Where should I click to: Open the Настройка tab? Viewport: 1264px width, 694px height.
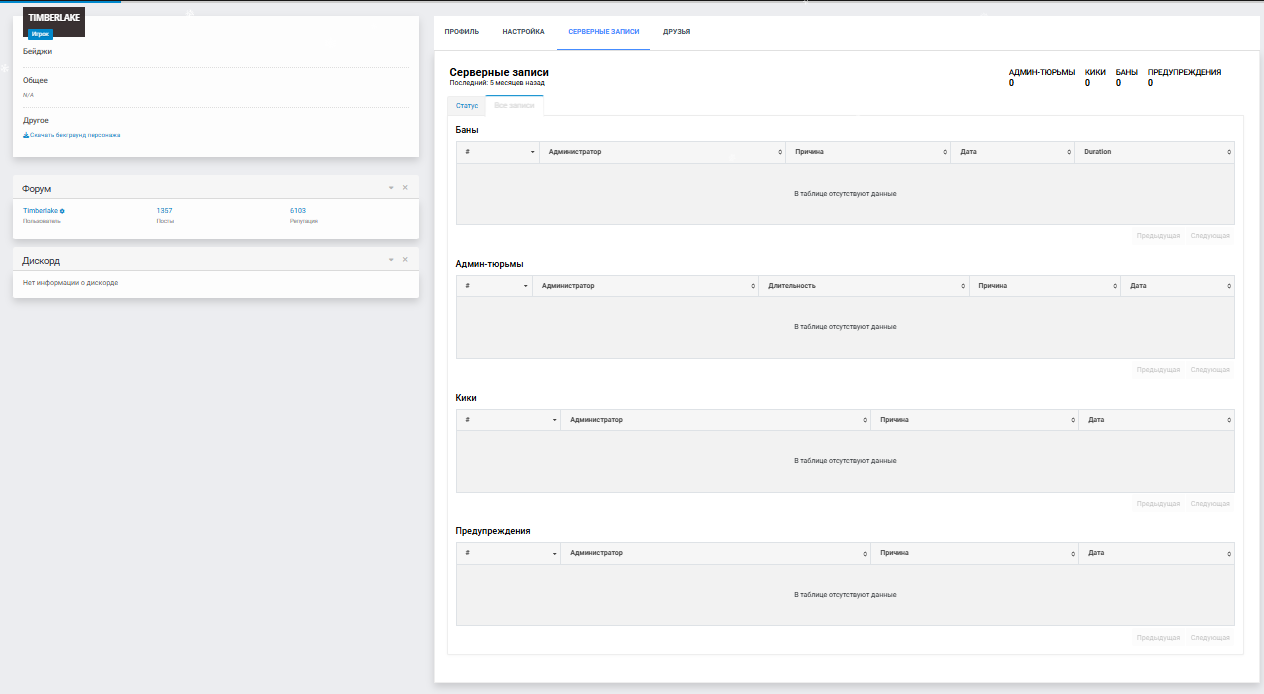pos(523,32)
